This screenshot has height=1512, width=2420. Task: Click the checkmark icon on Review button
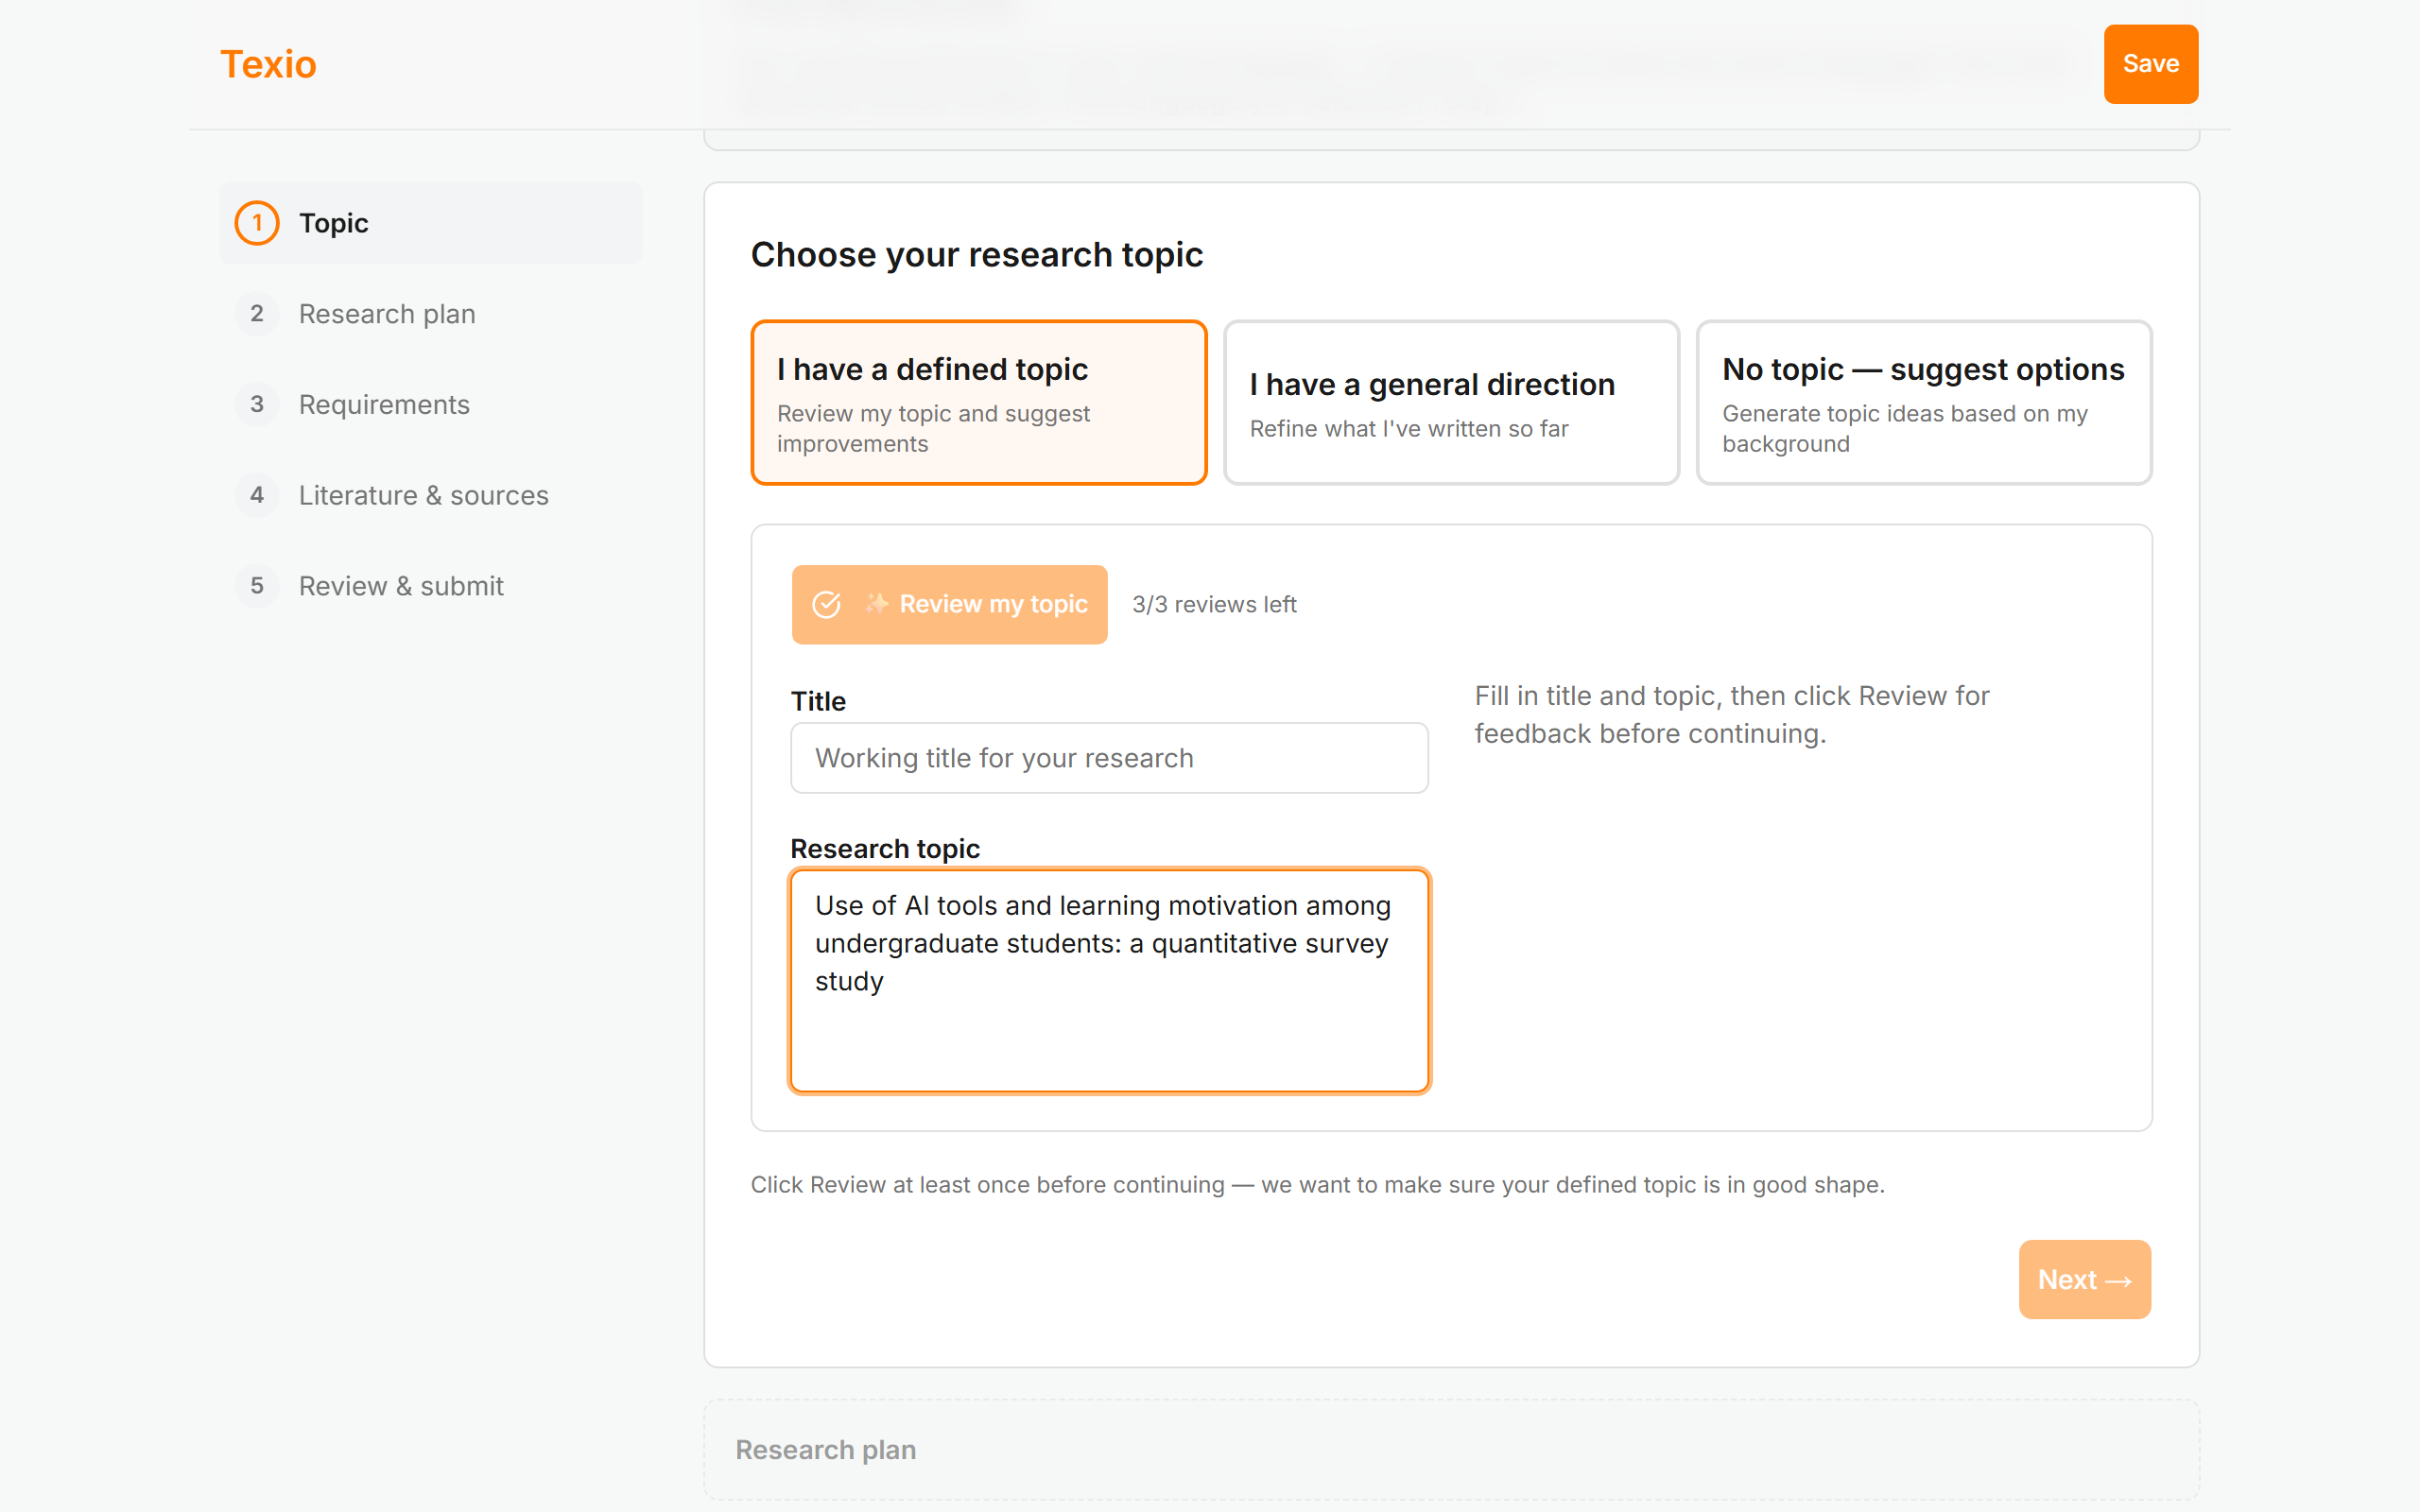[x=826, y=604]
